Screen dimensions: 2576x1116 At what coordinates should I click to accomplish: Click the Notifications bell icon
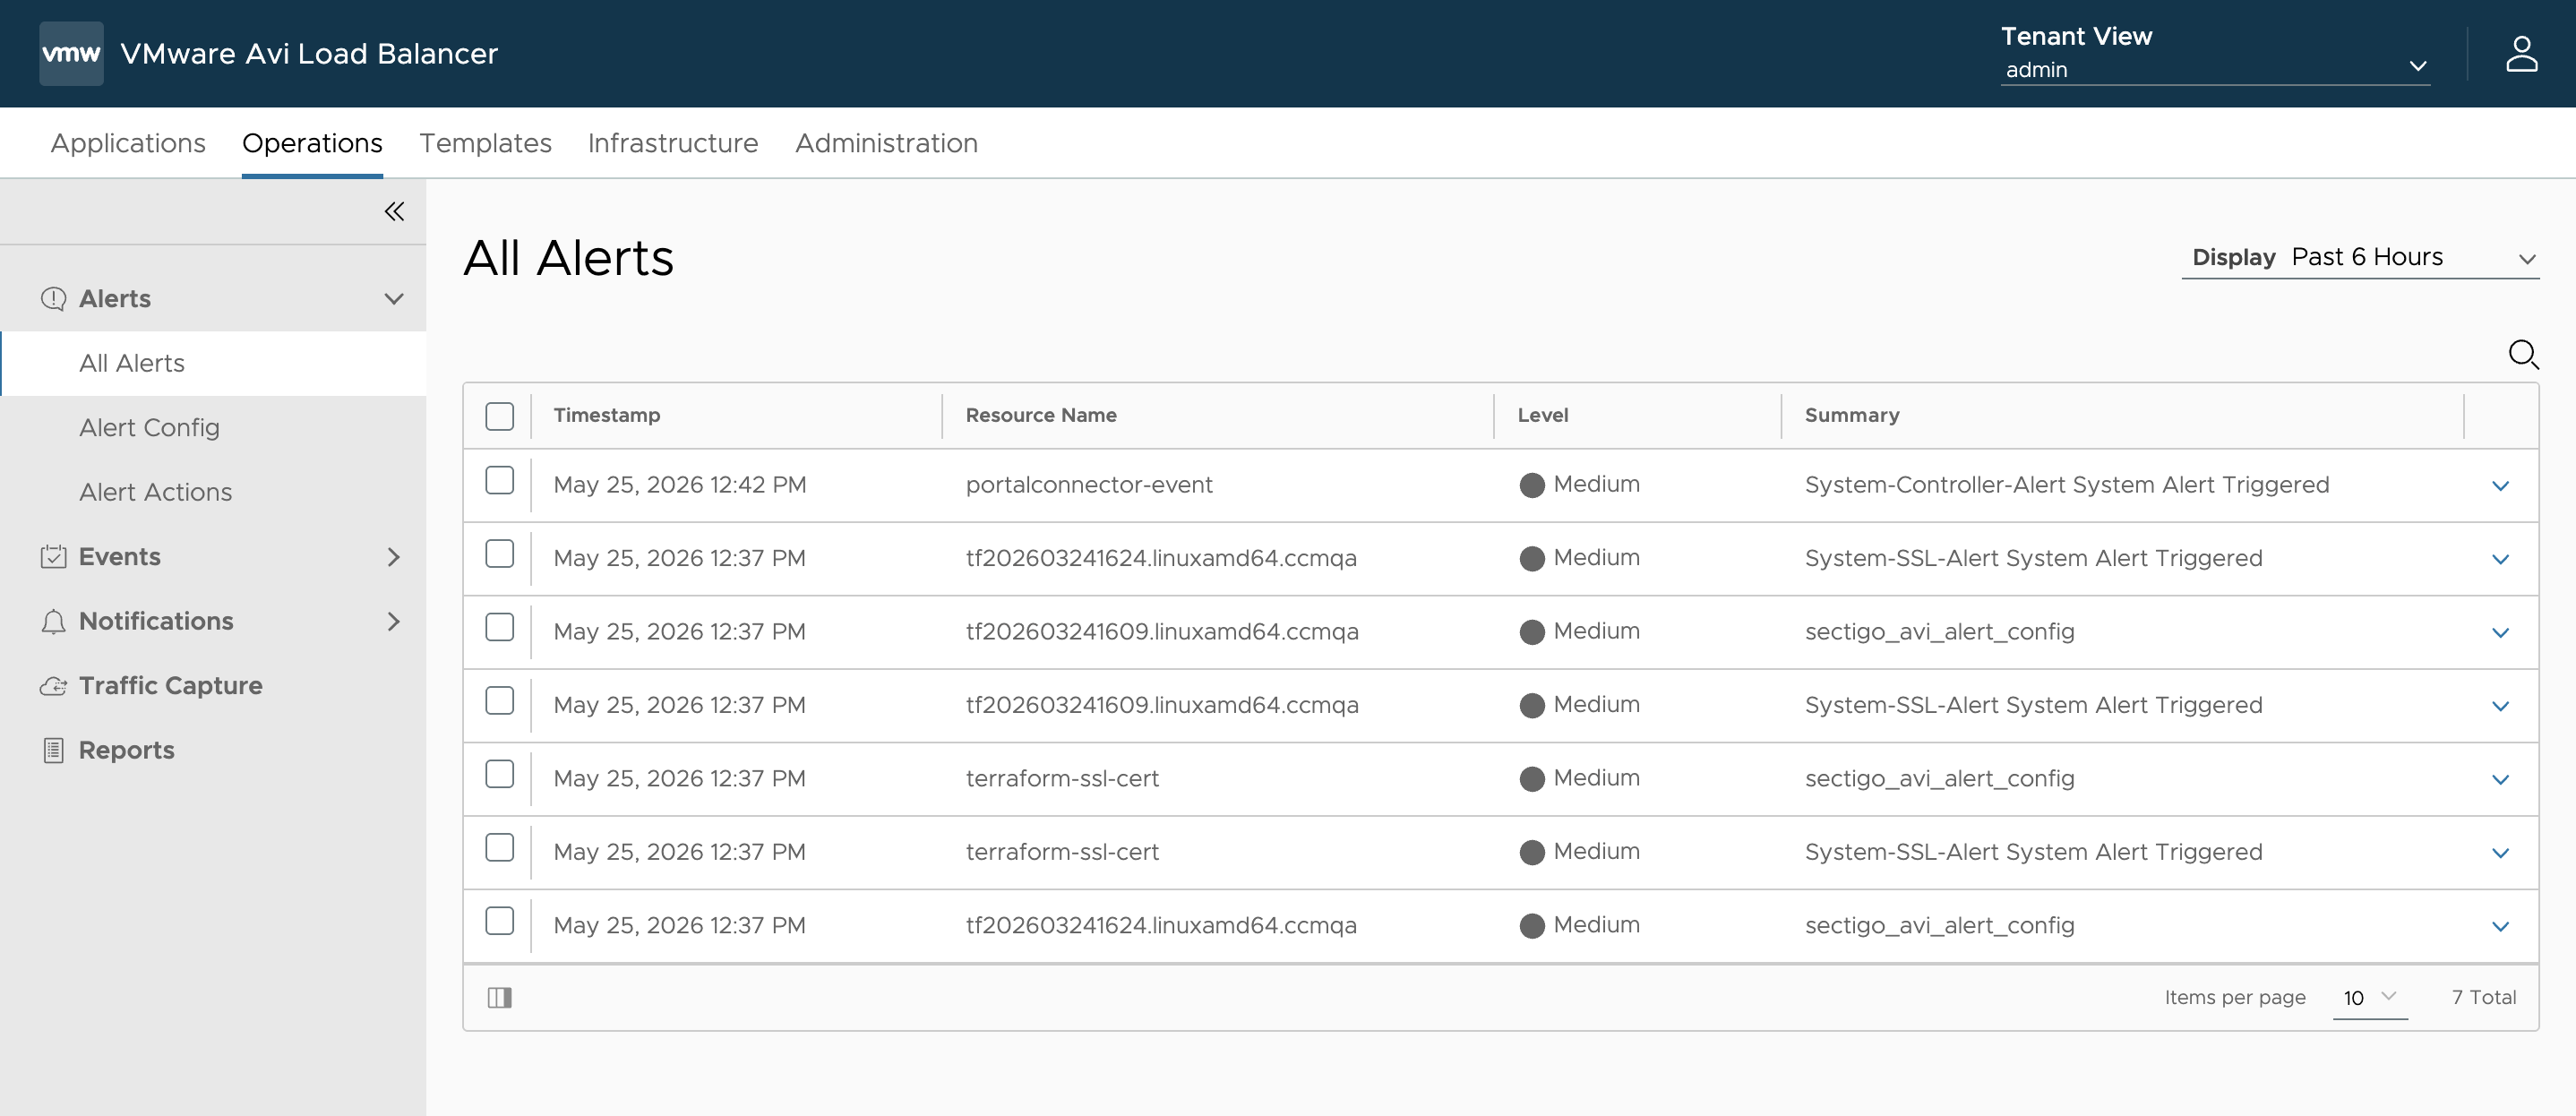pyautogui.click(x=53, y=621)
